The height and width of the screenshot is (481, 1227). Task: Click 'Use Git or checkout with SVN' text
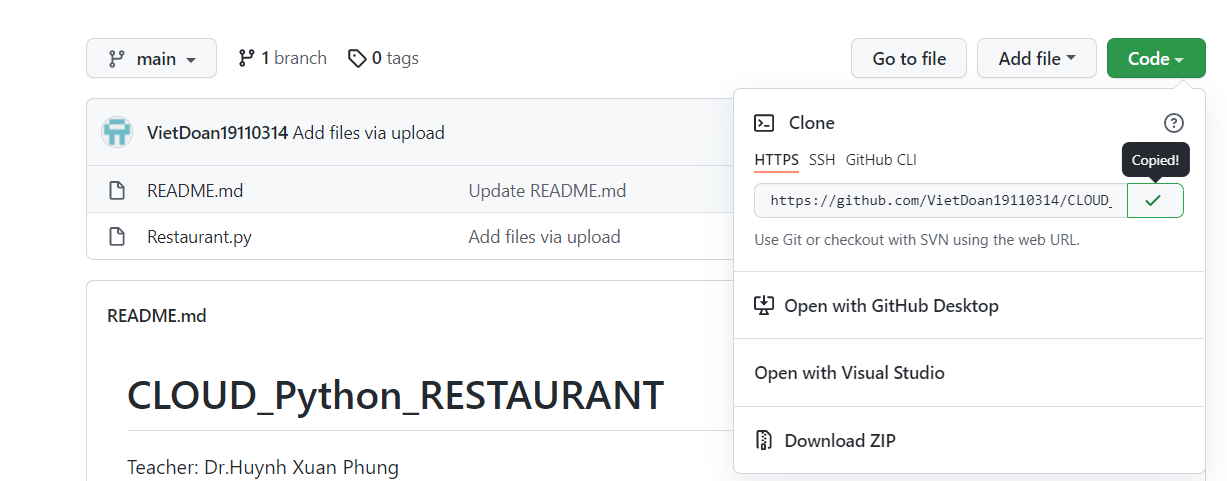tap(917, 240)
